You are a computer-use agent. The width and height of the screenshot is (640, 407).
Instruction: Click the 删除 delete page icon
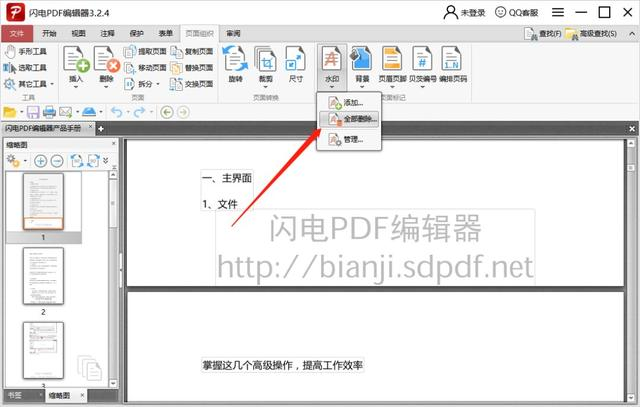pos(107,59)
